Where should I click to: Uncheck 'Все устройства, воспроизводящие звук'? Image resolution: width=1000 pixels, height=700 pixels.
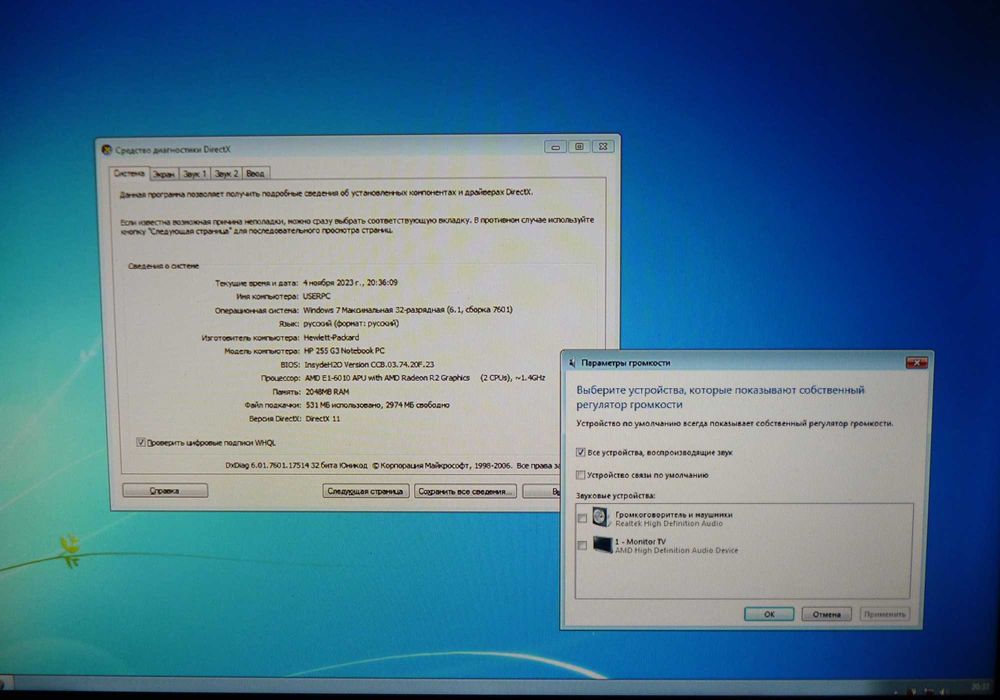580,452
